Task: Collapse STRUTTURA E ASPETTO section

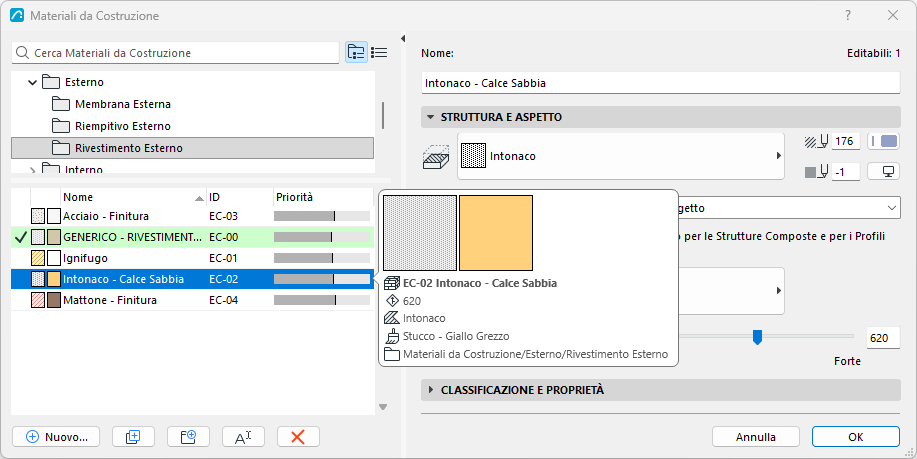Action: (x=431, y=117)
